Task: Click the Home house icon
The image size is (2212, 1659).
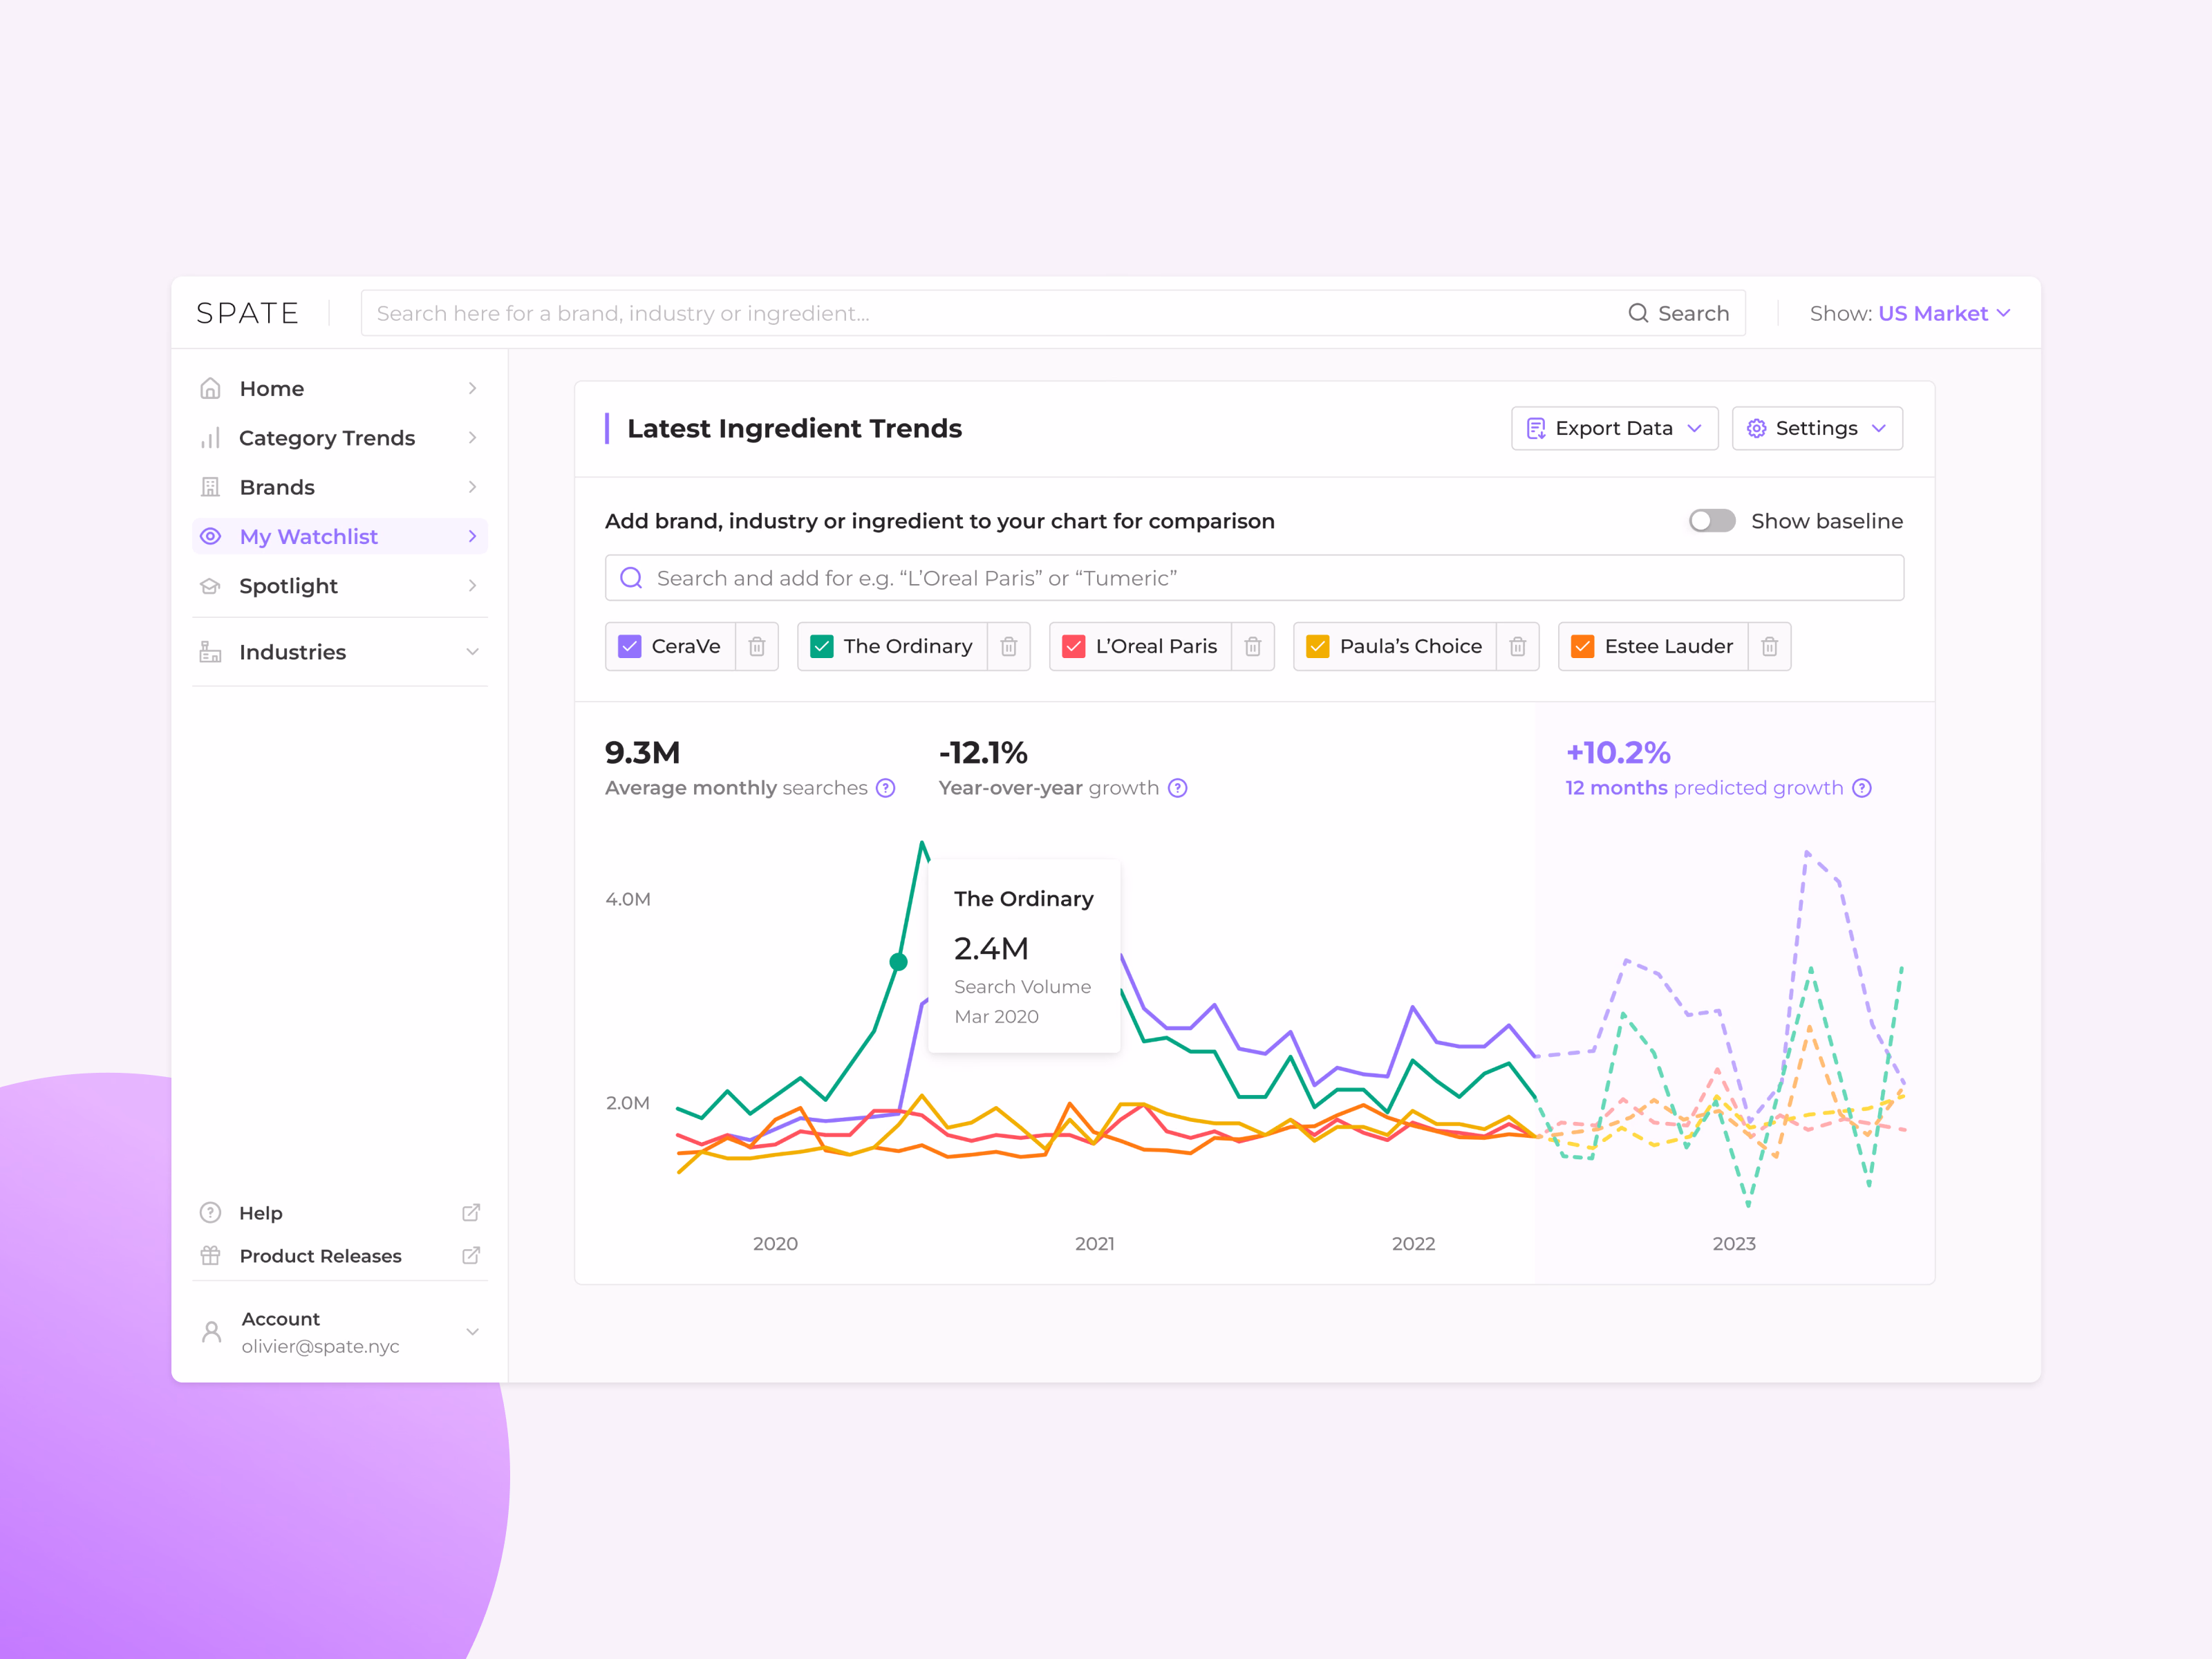Action: 210,389
